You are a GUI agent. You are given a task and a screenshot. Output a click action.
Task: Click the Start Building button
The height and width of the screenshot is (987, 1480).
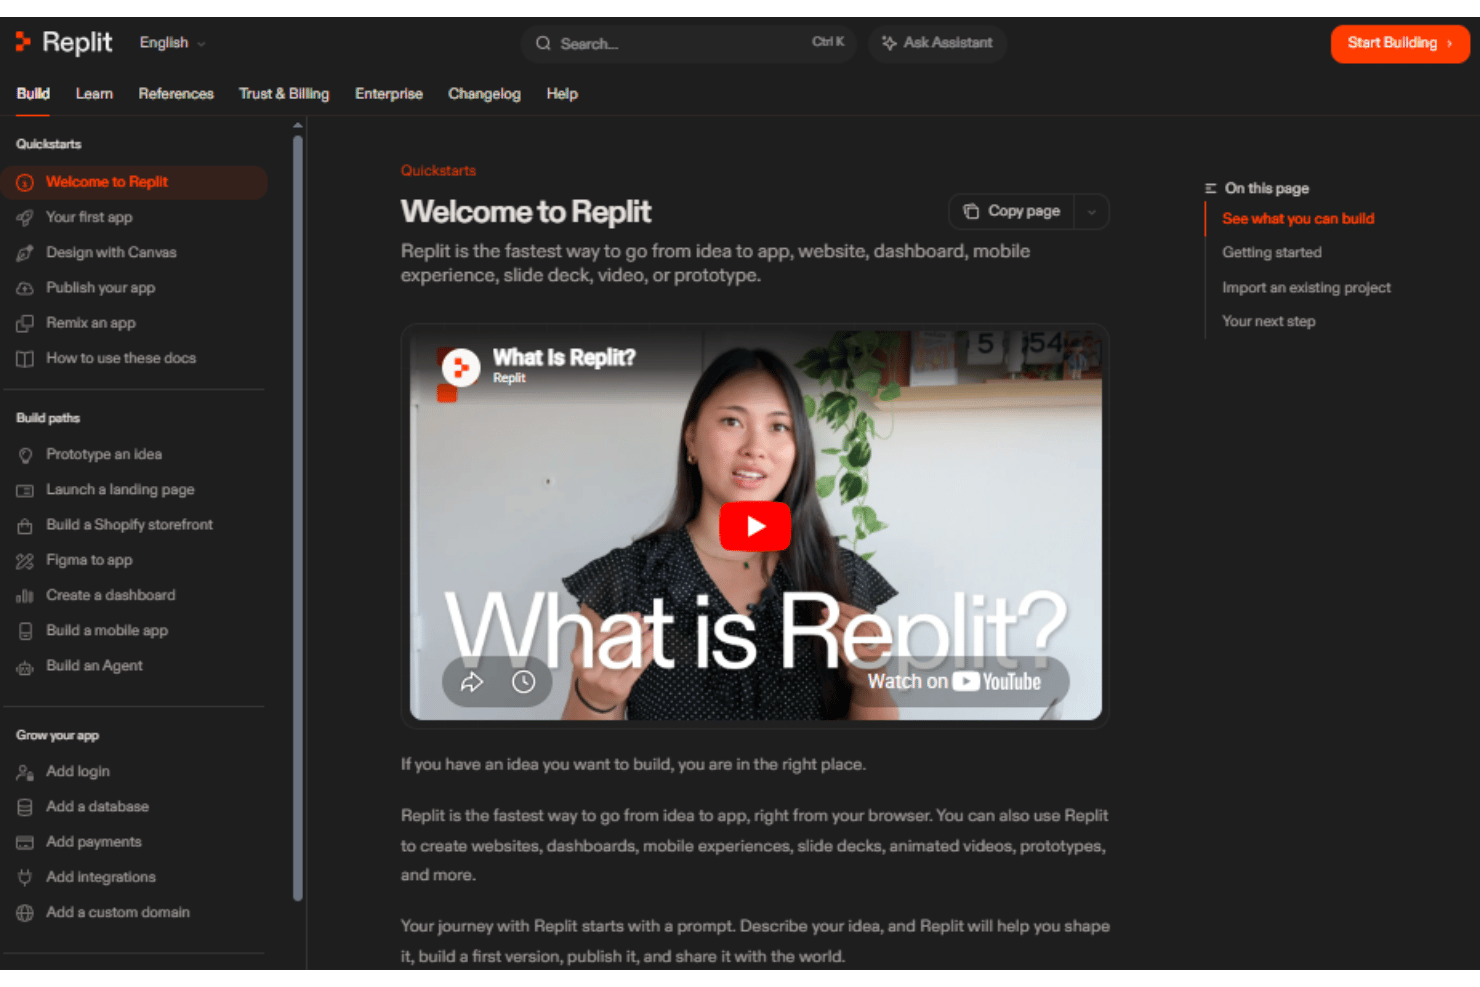coord(1399,43)
